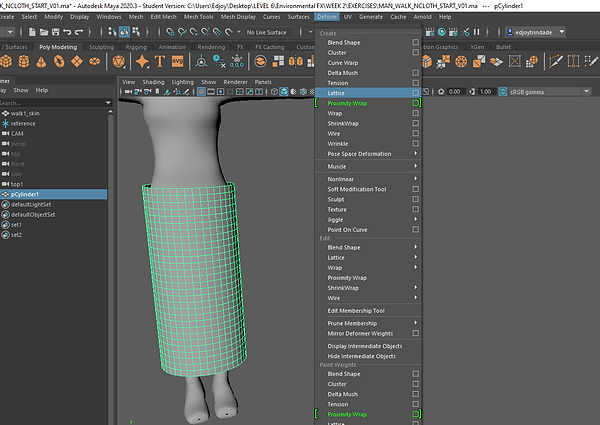Open the Mesh Tools menu
Viewport: 600px width, 425px height.
coord(199,17)
